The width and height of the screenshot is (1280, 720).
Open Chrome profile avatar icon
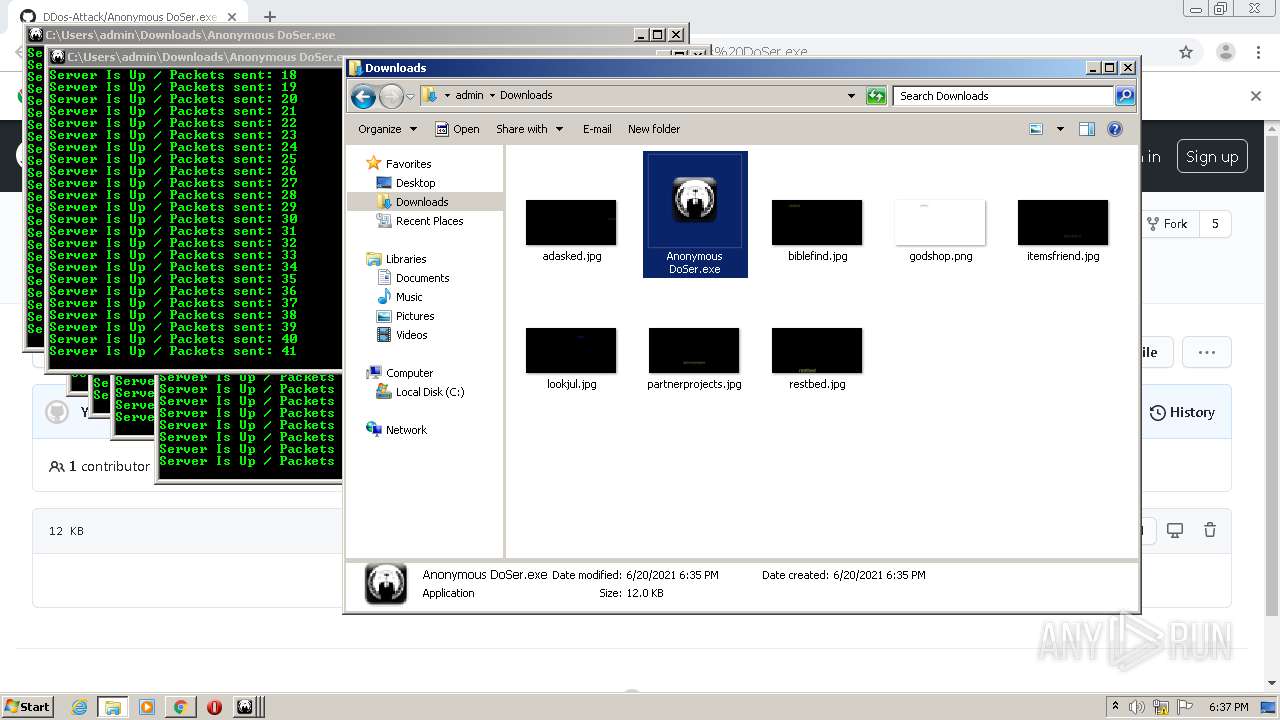(1225, 52)
